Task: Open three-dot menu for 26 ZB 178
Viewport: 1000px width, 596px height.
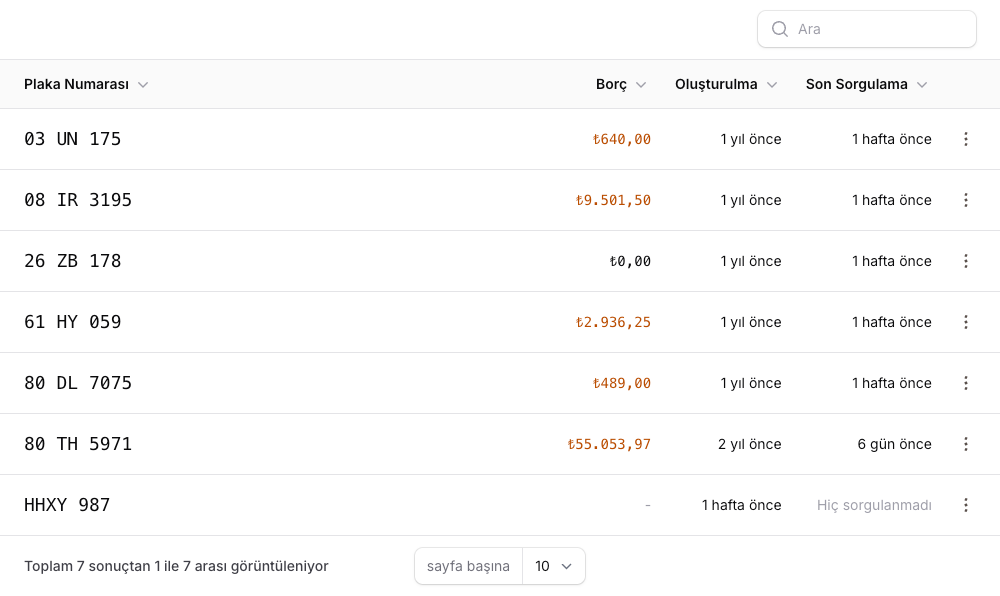Action: pyautogui.click(x=965, y=261)
